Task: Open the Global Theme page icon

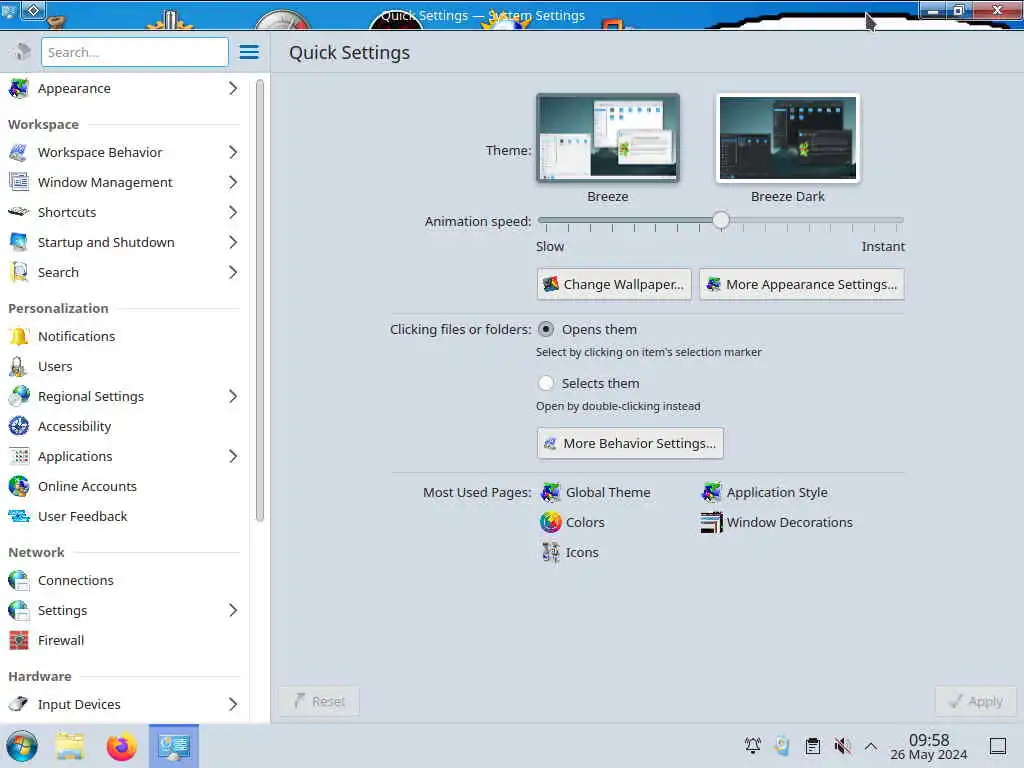Action: [551, 492]
